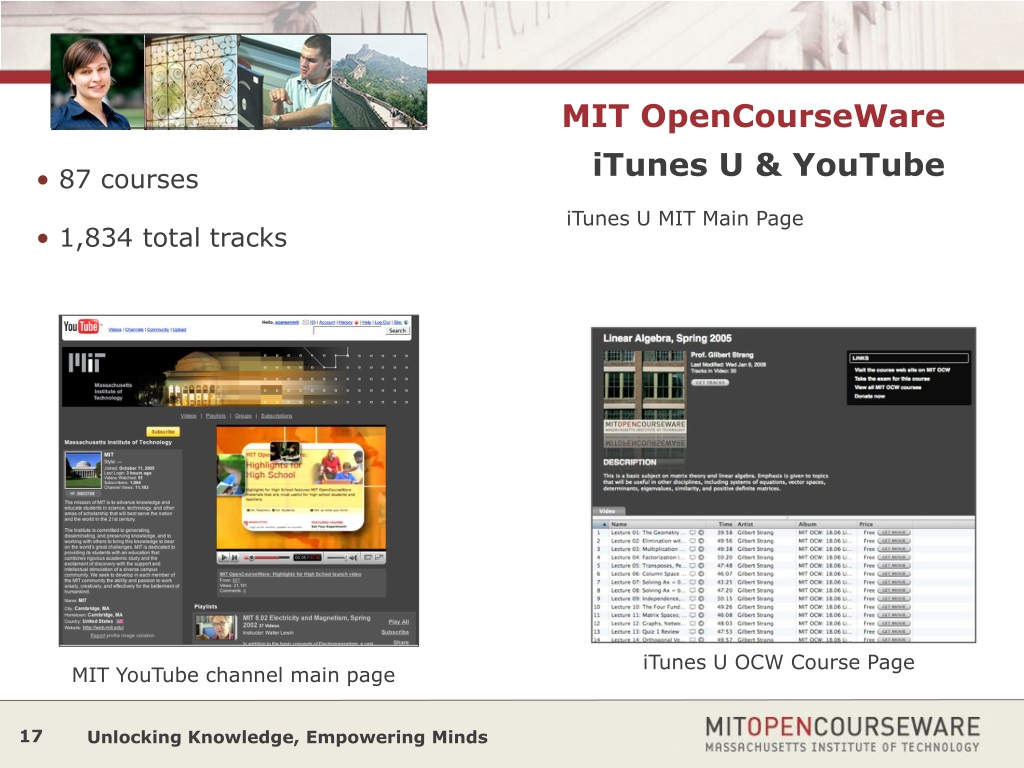The height and width of the screenshot is (768, 1024).
Task: Select the Lecture 13: Quiz 1 Review row
Action: click(783, 632)
